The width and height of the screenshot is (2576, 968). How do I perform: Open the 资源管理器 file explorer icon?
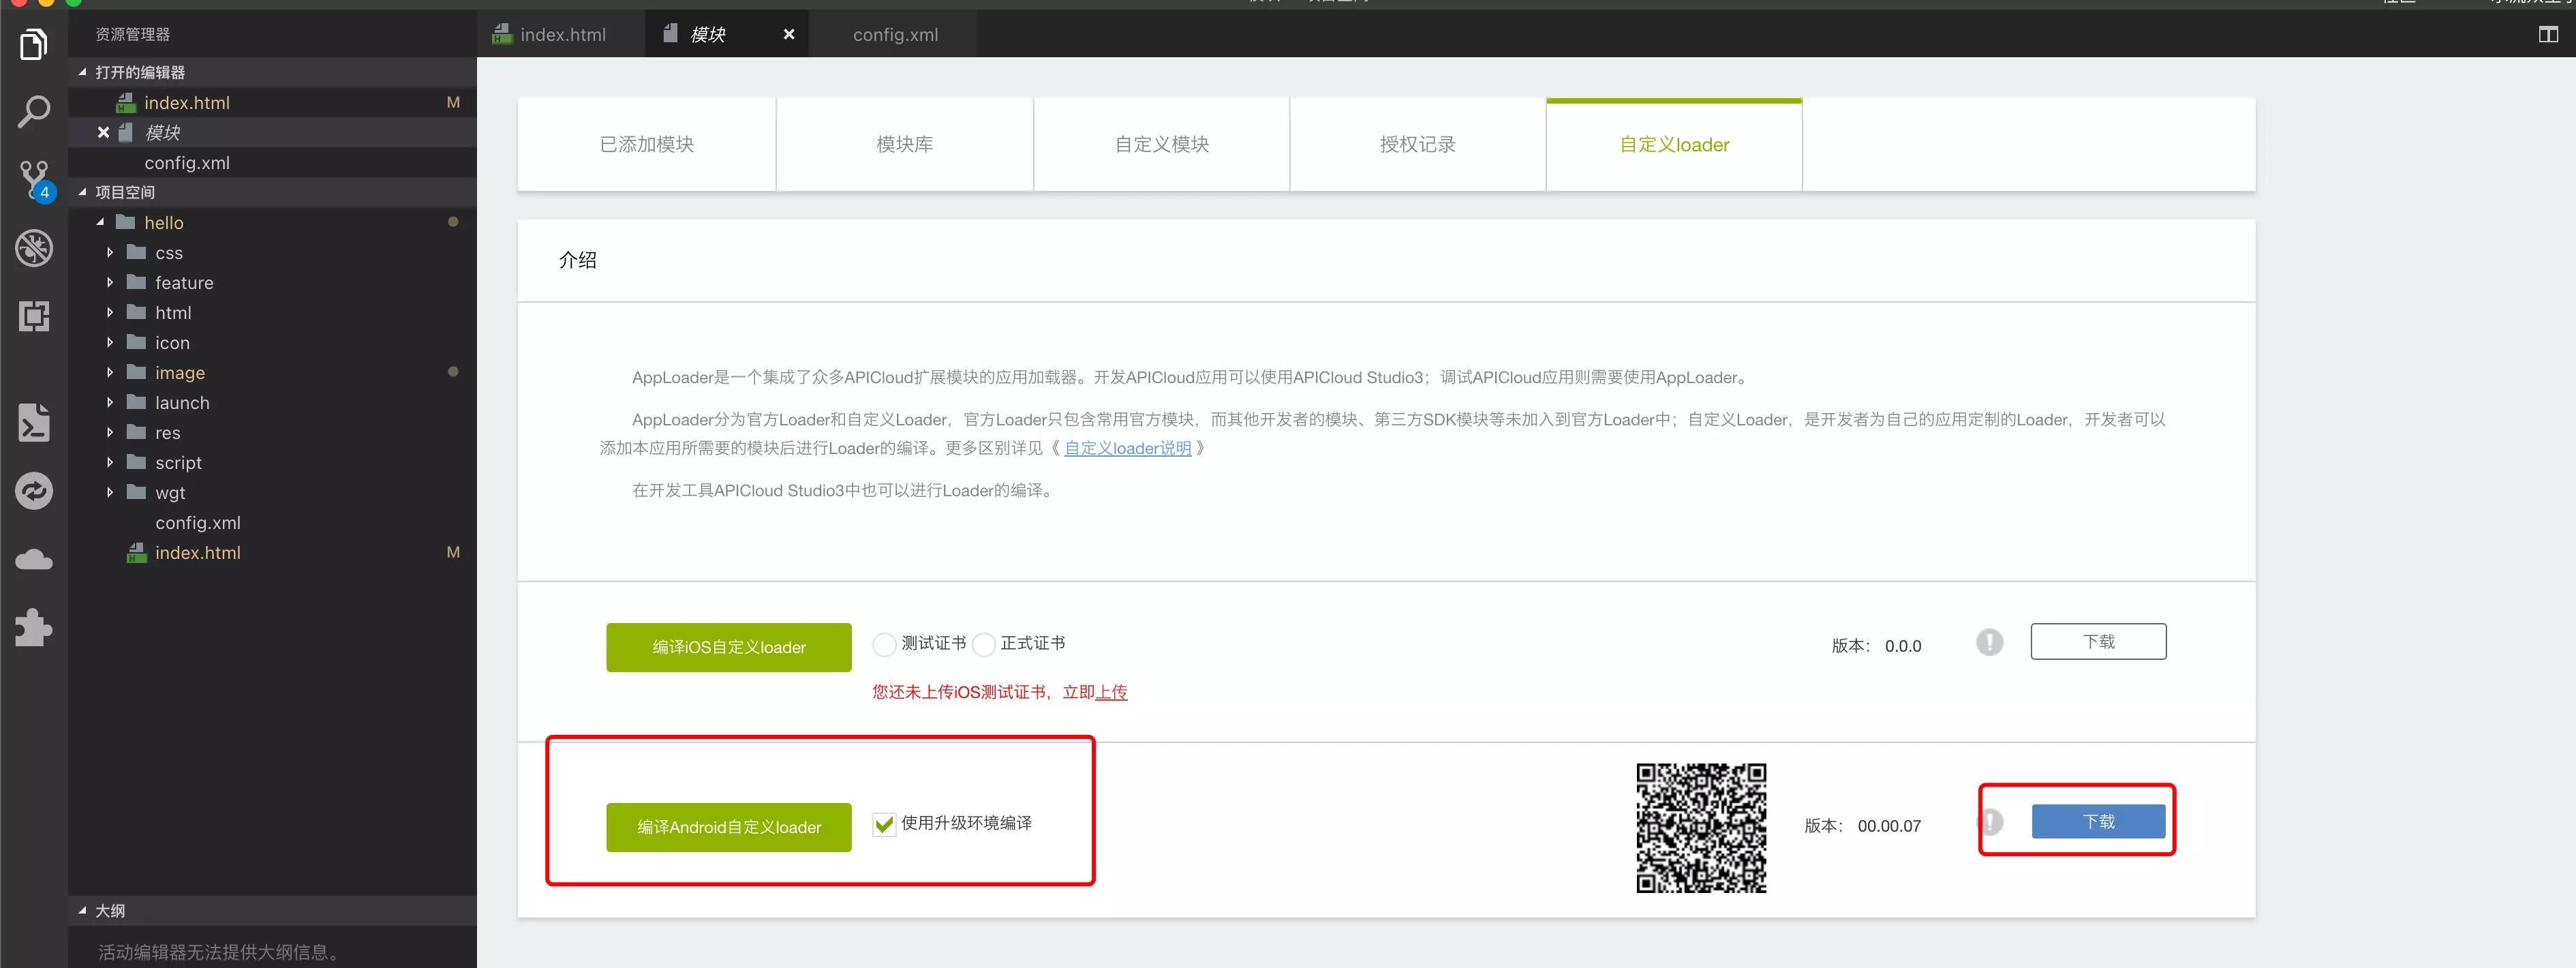pos(35,44)
